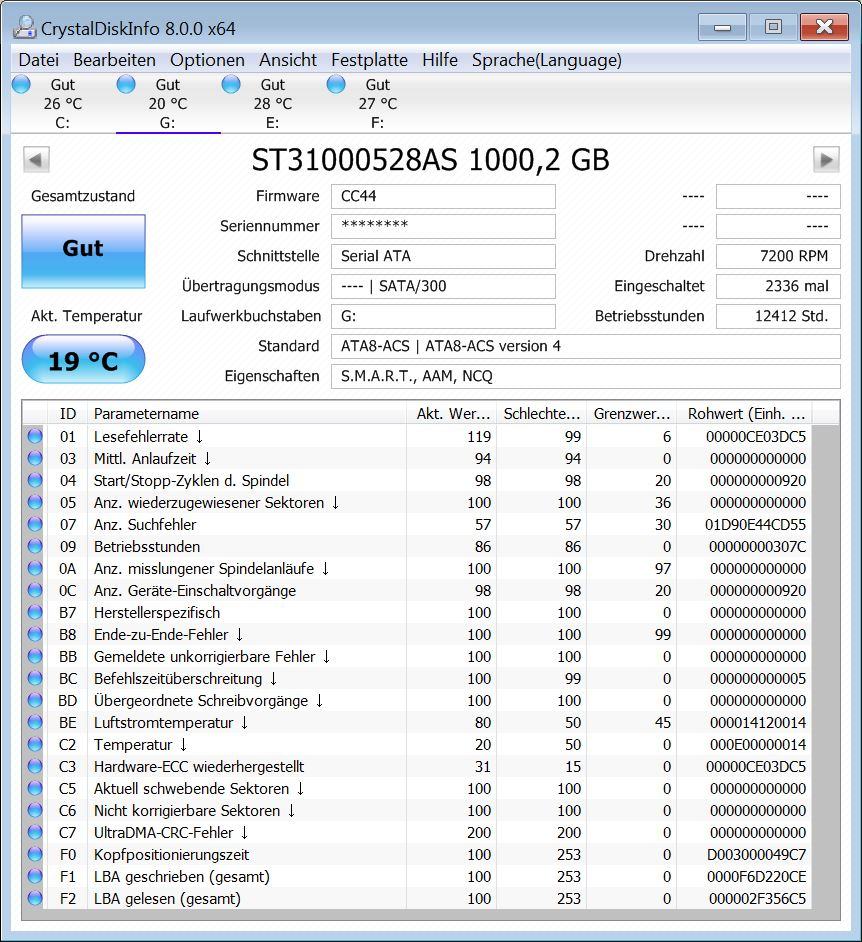Click the Akt. Wer... column header

pyautogui.click(x=452, y=413)
